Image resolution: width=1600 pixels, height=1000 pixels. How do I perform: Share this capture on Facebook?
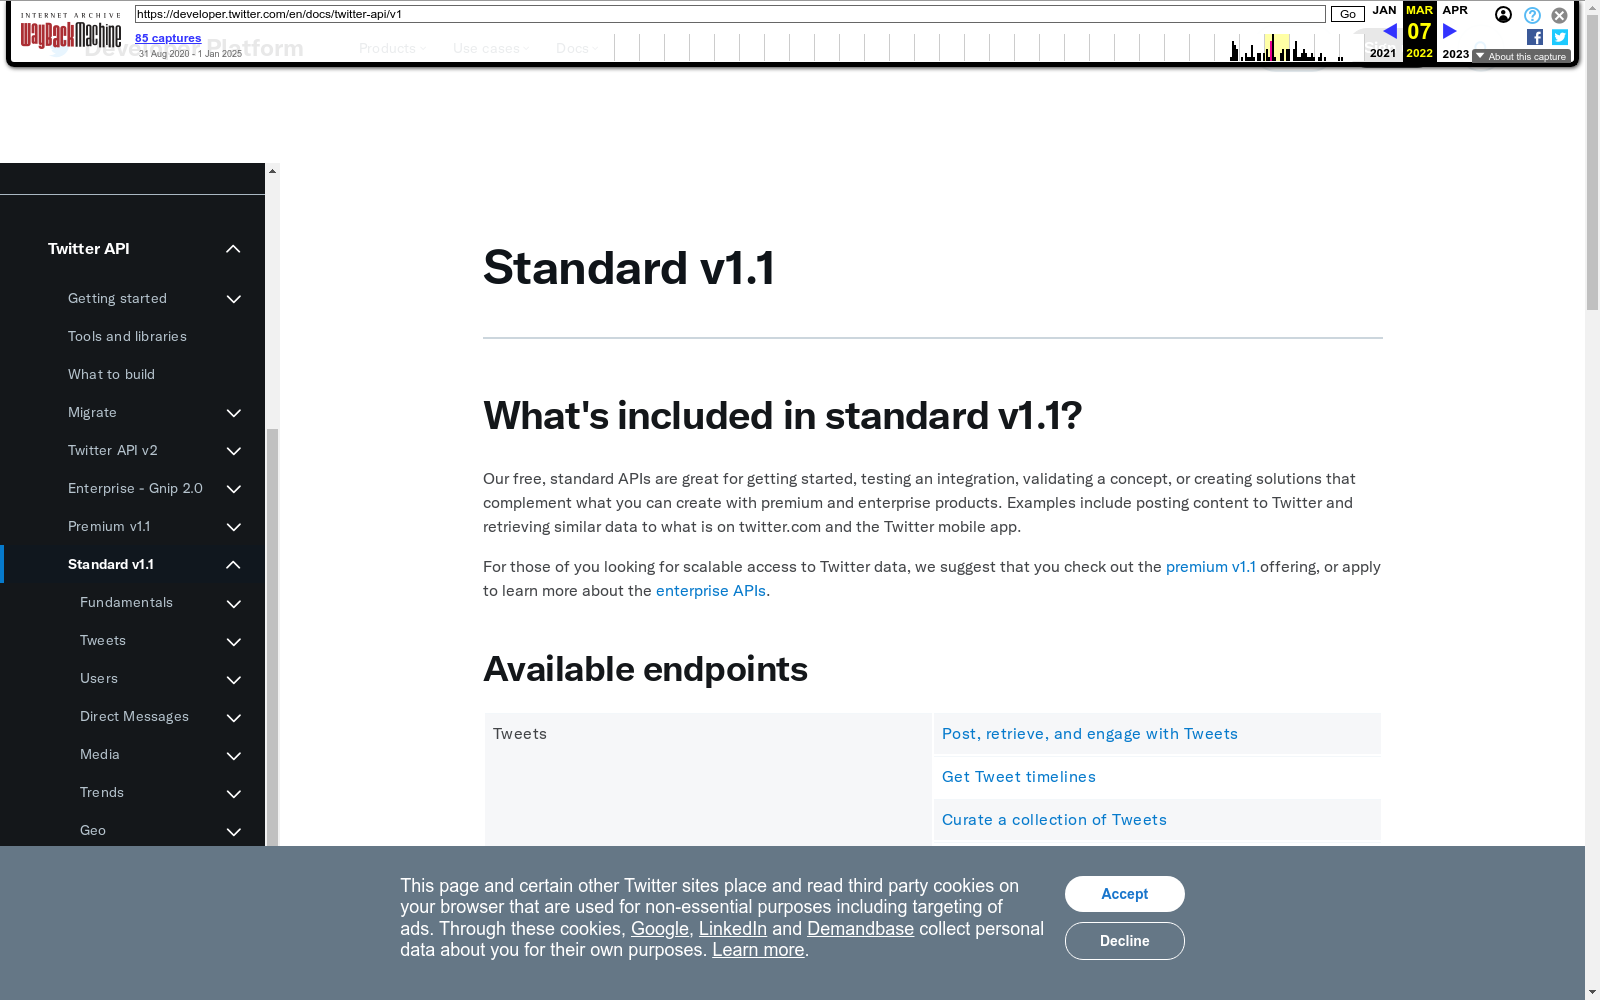(1535, 37)
